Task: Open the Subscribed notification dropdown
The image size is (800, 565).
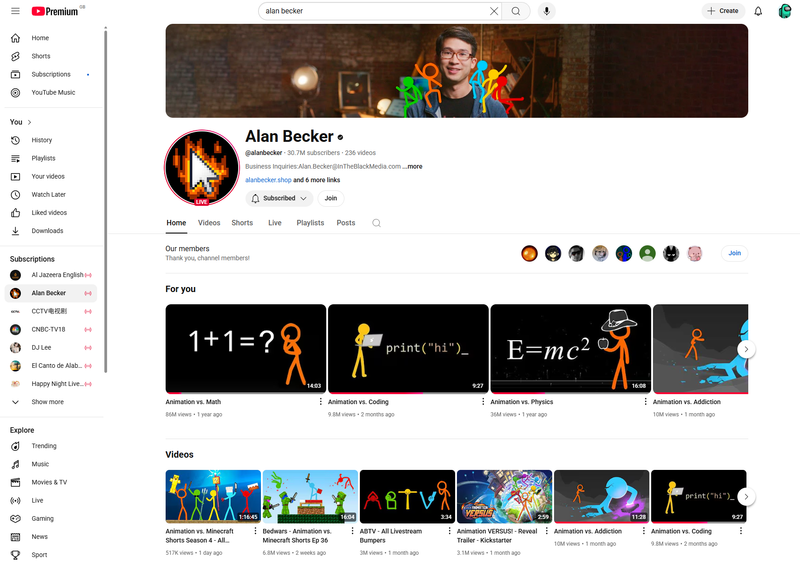Action: 279,198
